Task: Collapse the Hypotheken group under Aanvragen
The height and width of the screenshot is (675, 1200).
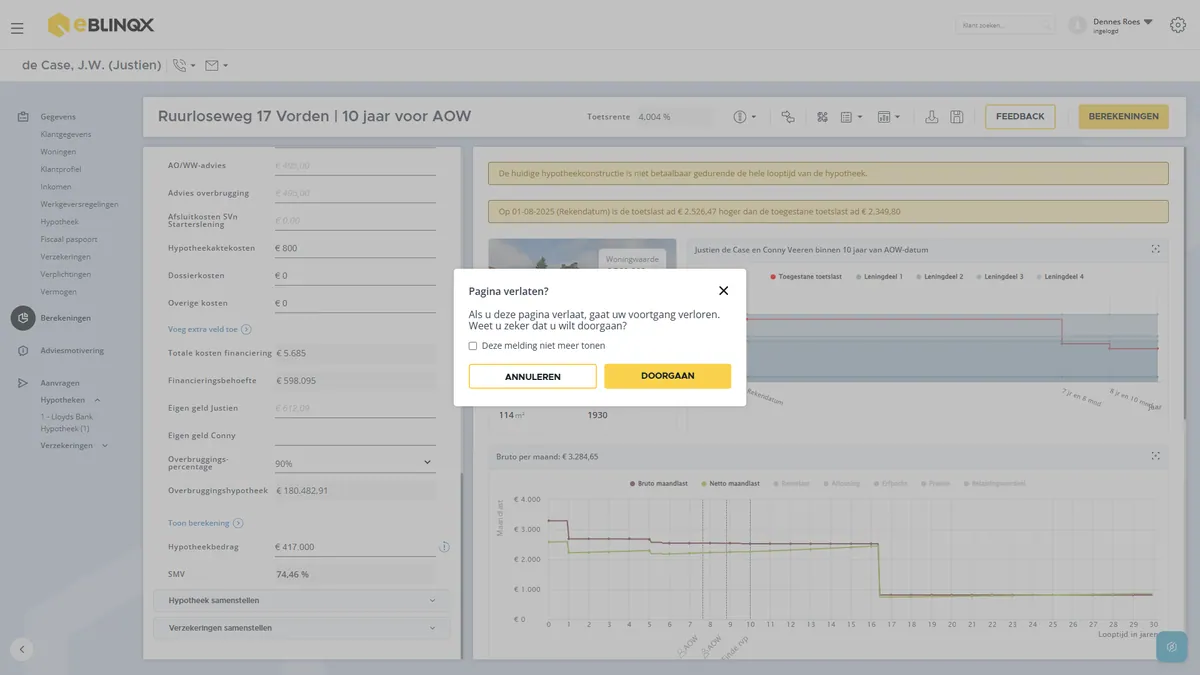Action: (x=97, y=400)
